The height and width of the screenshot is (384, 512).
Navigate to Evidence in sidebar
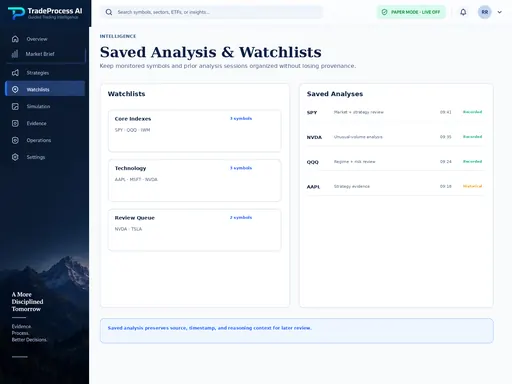click(x=45, y=123)
